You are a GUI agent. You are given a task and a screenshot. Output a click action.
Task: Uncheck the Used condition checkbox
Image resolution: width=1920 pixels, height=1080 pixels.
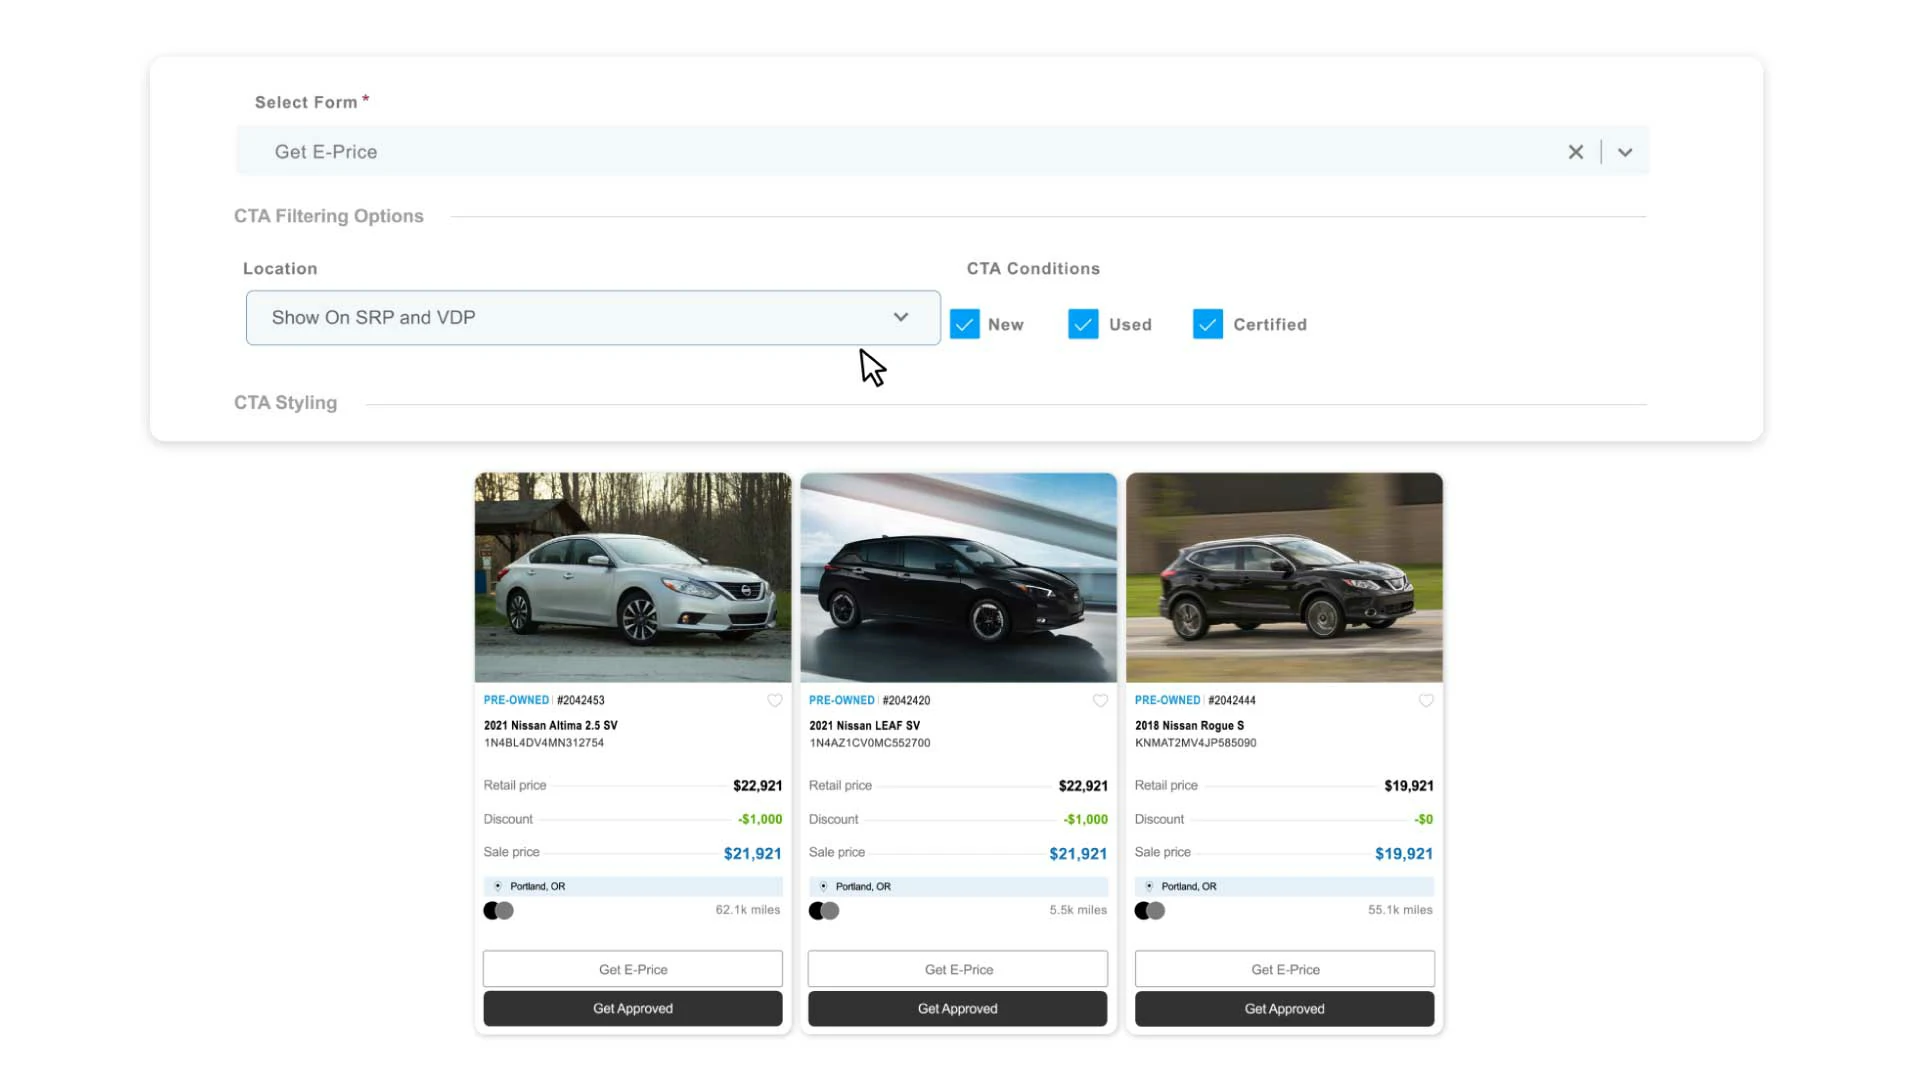(1083, 324)
